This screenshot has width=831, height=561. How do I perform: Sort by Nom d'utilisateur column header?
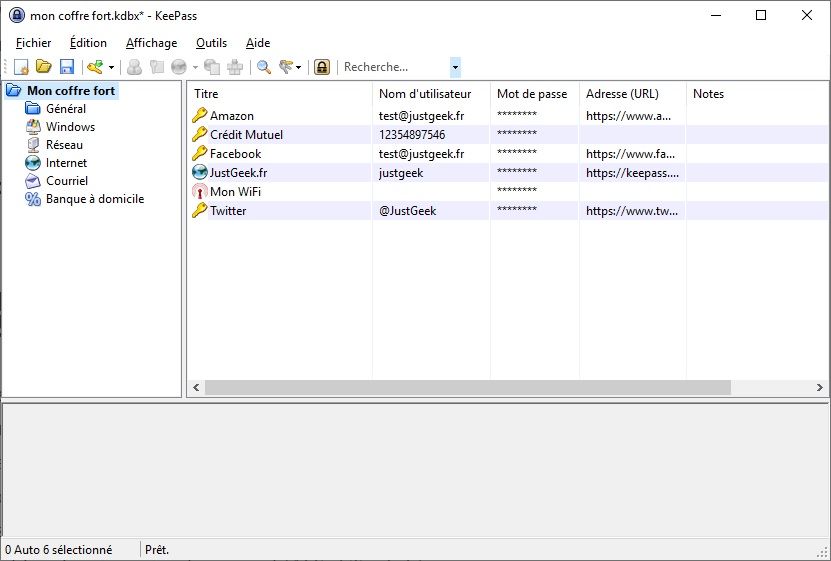431,94
